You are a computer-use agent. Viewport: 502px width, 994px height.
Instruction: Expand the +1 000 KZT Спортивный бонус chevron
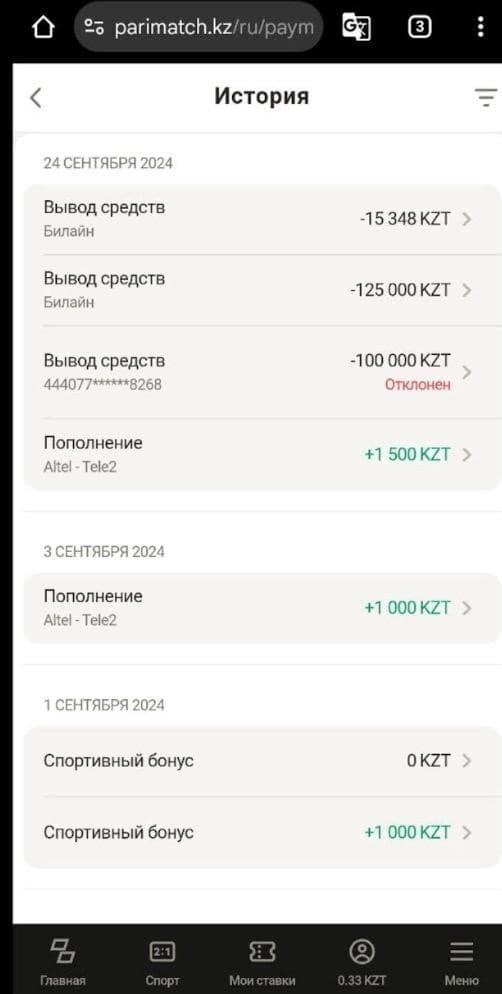(x=467, y=832)
